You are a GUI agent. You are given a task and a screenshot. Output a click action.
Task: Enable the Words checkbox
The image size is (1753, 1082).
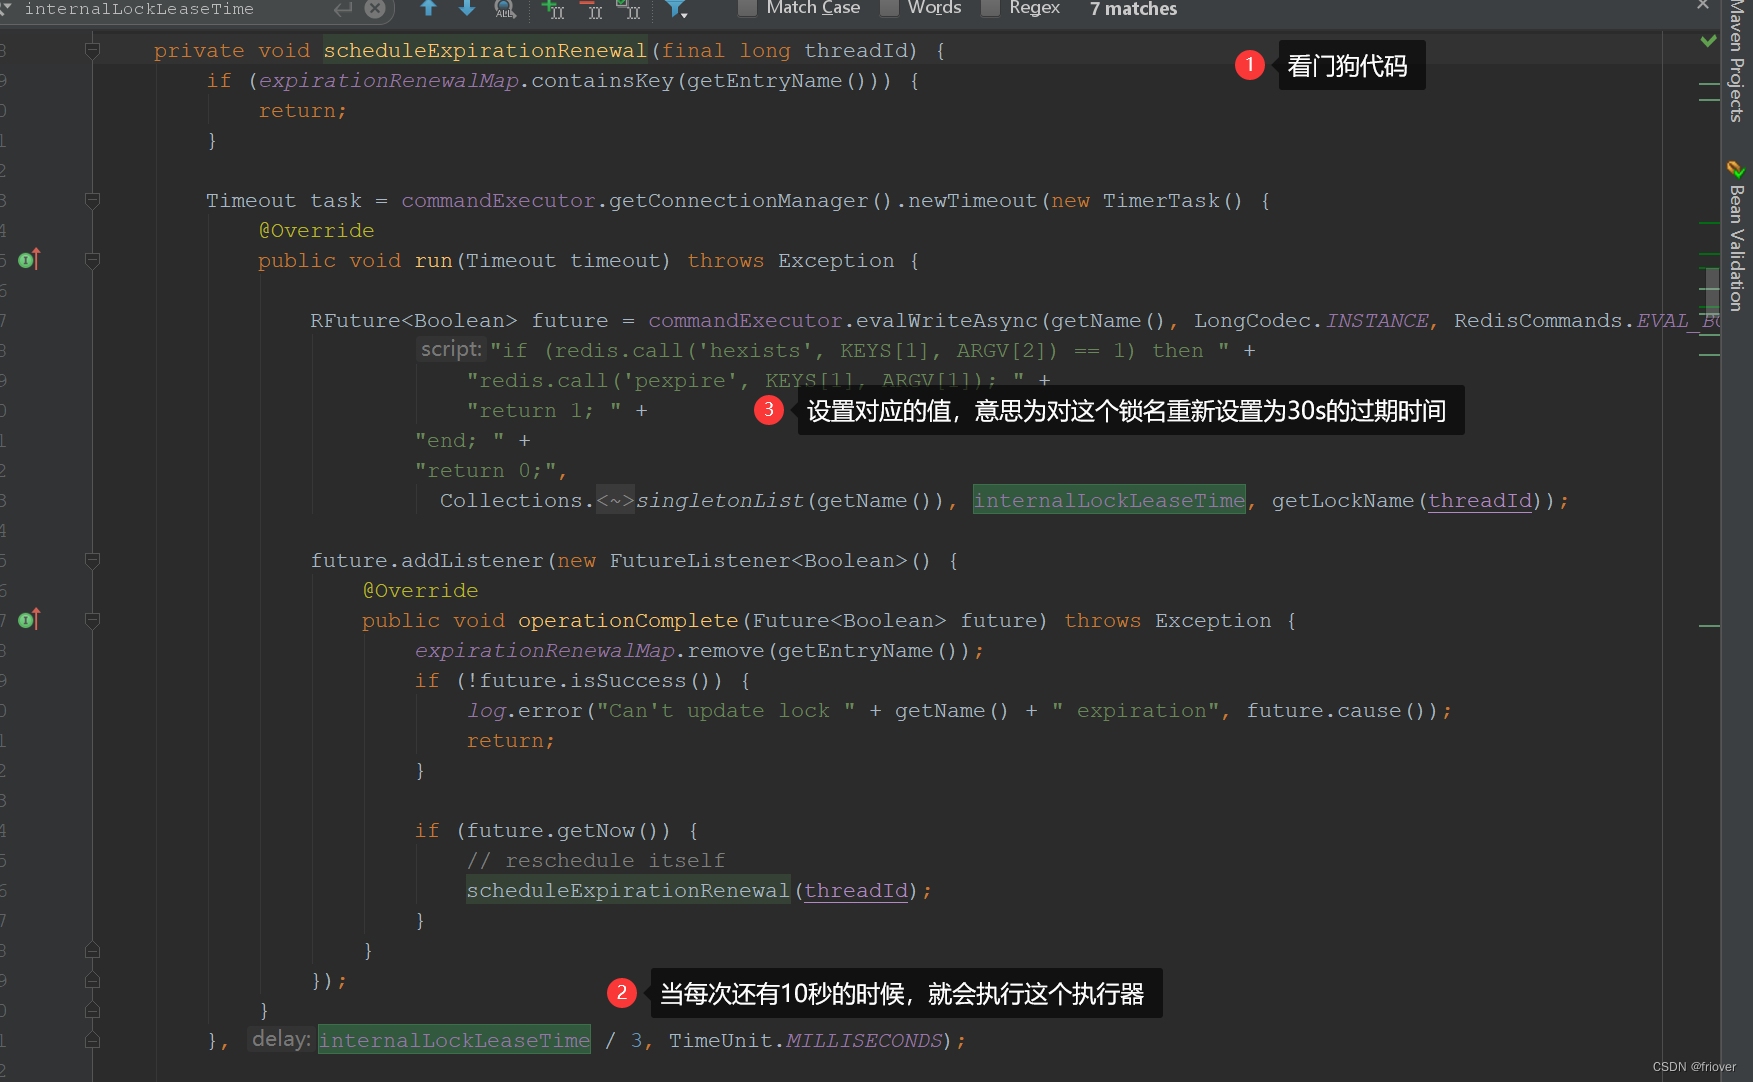[889, 8]
